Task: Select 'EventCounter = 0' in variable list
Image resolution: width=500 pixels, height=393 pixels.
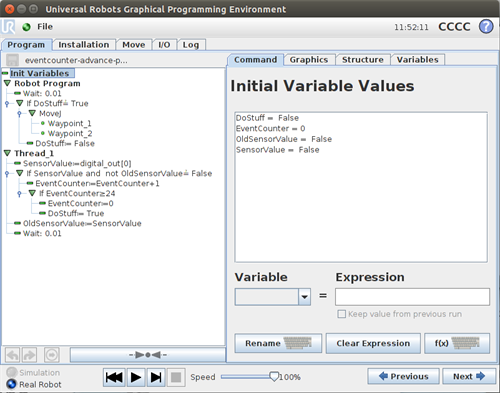Action: coord(270,128)
